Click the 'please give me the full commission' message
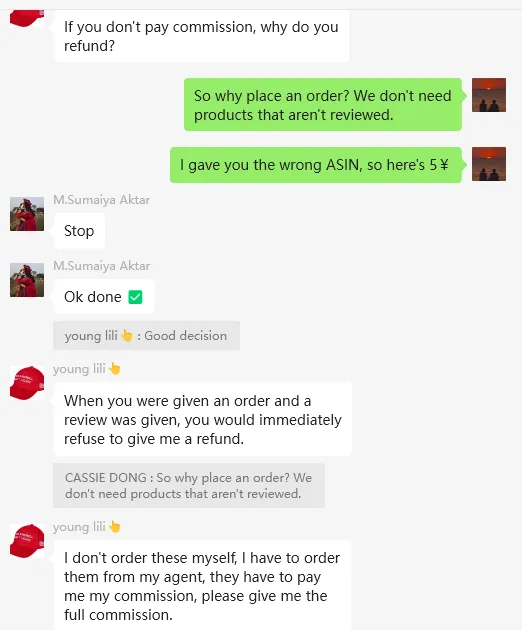The image size is (522, 630). (x=202, y=585)
